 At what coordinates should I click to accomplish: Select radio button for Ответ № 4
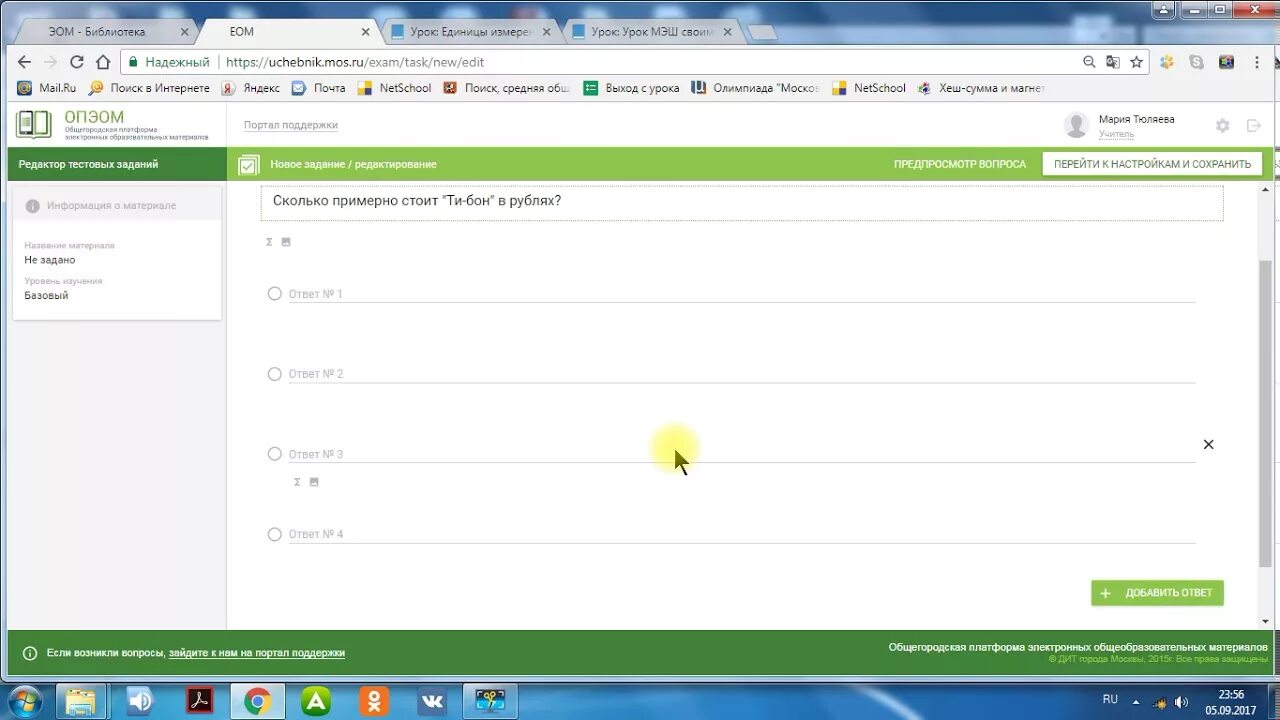(x=275, y=534)
